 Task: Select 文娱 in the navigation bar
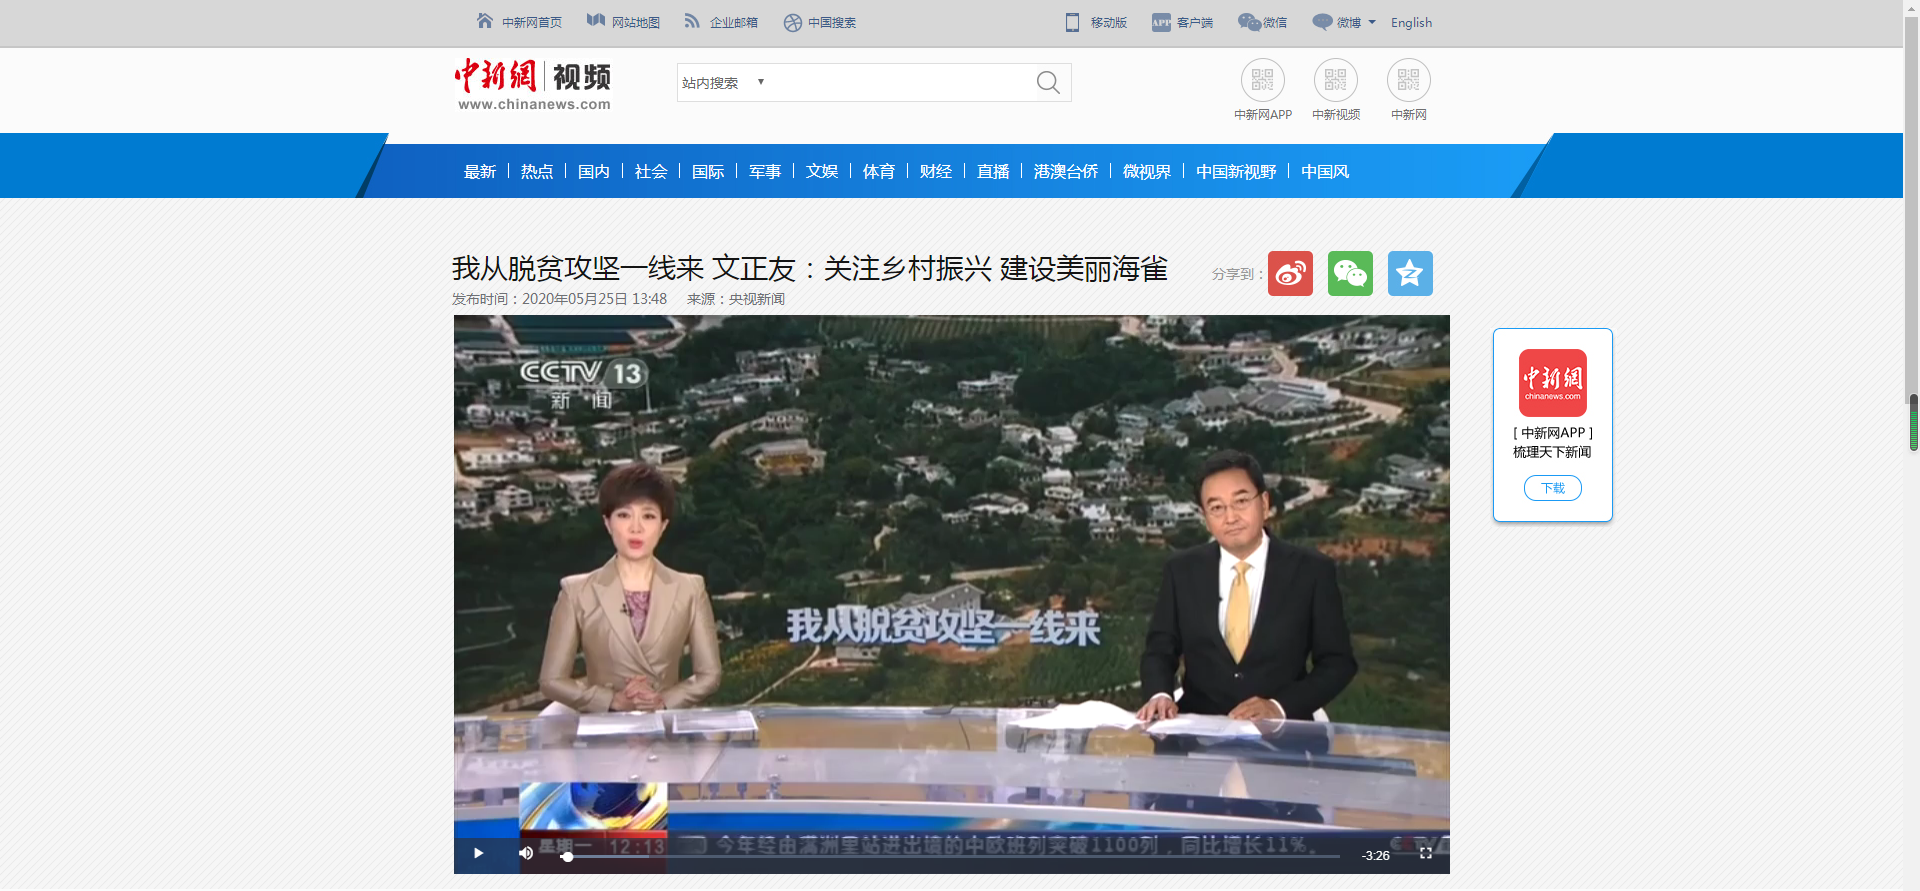(822, 171)
